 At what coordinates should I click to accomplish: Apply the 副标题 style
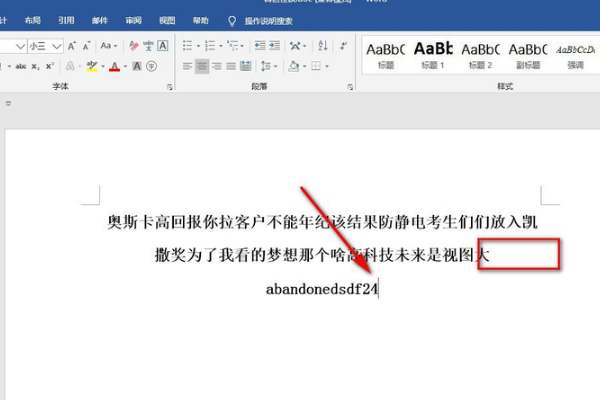tap(526, 54)
